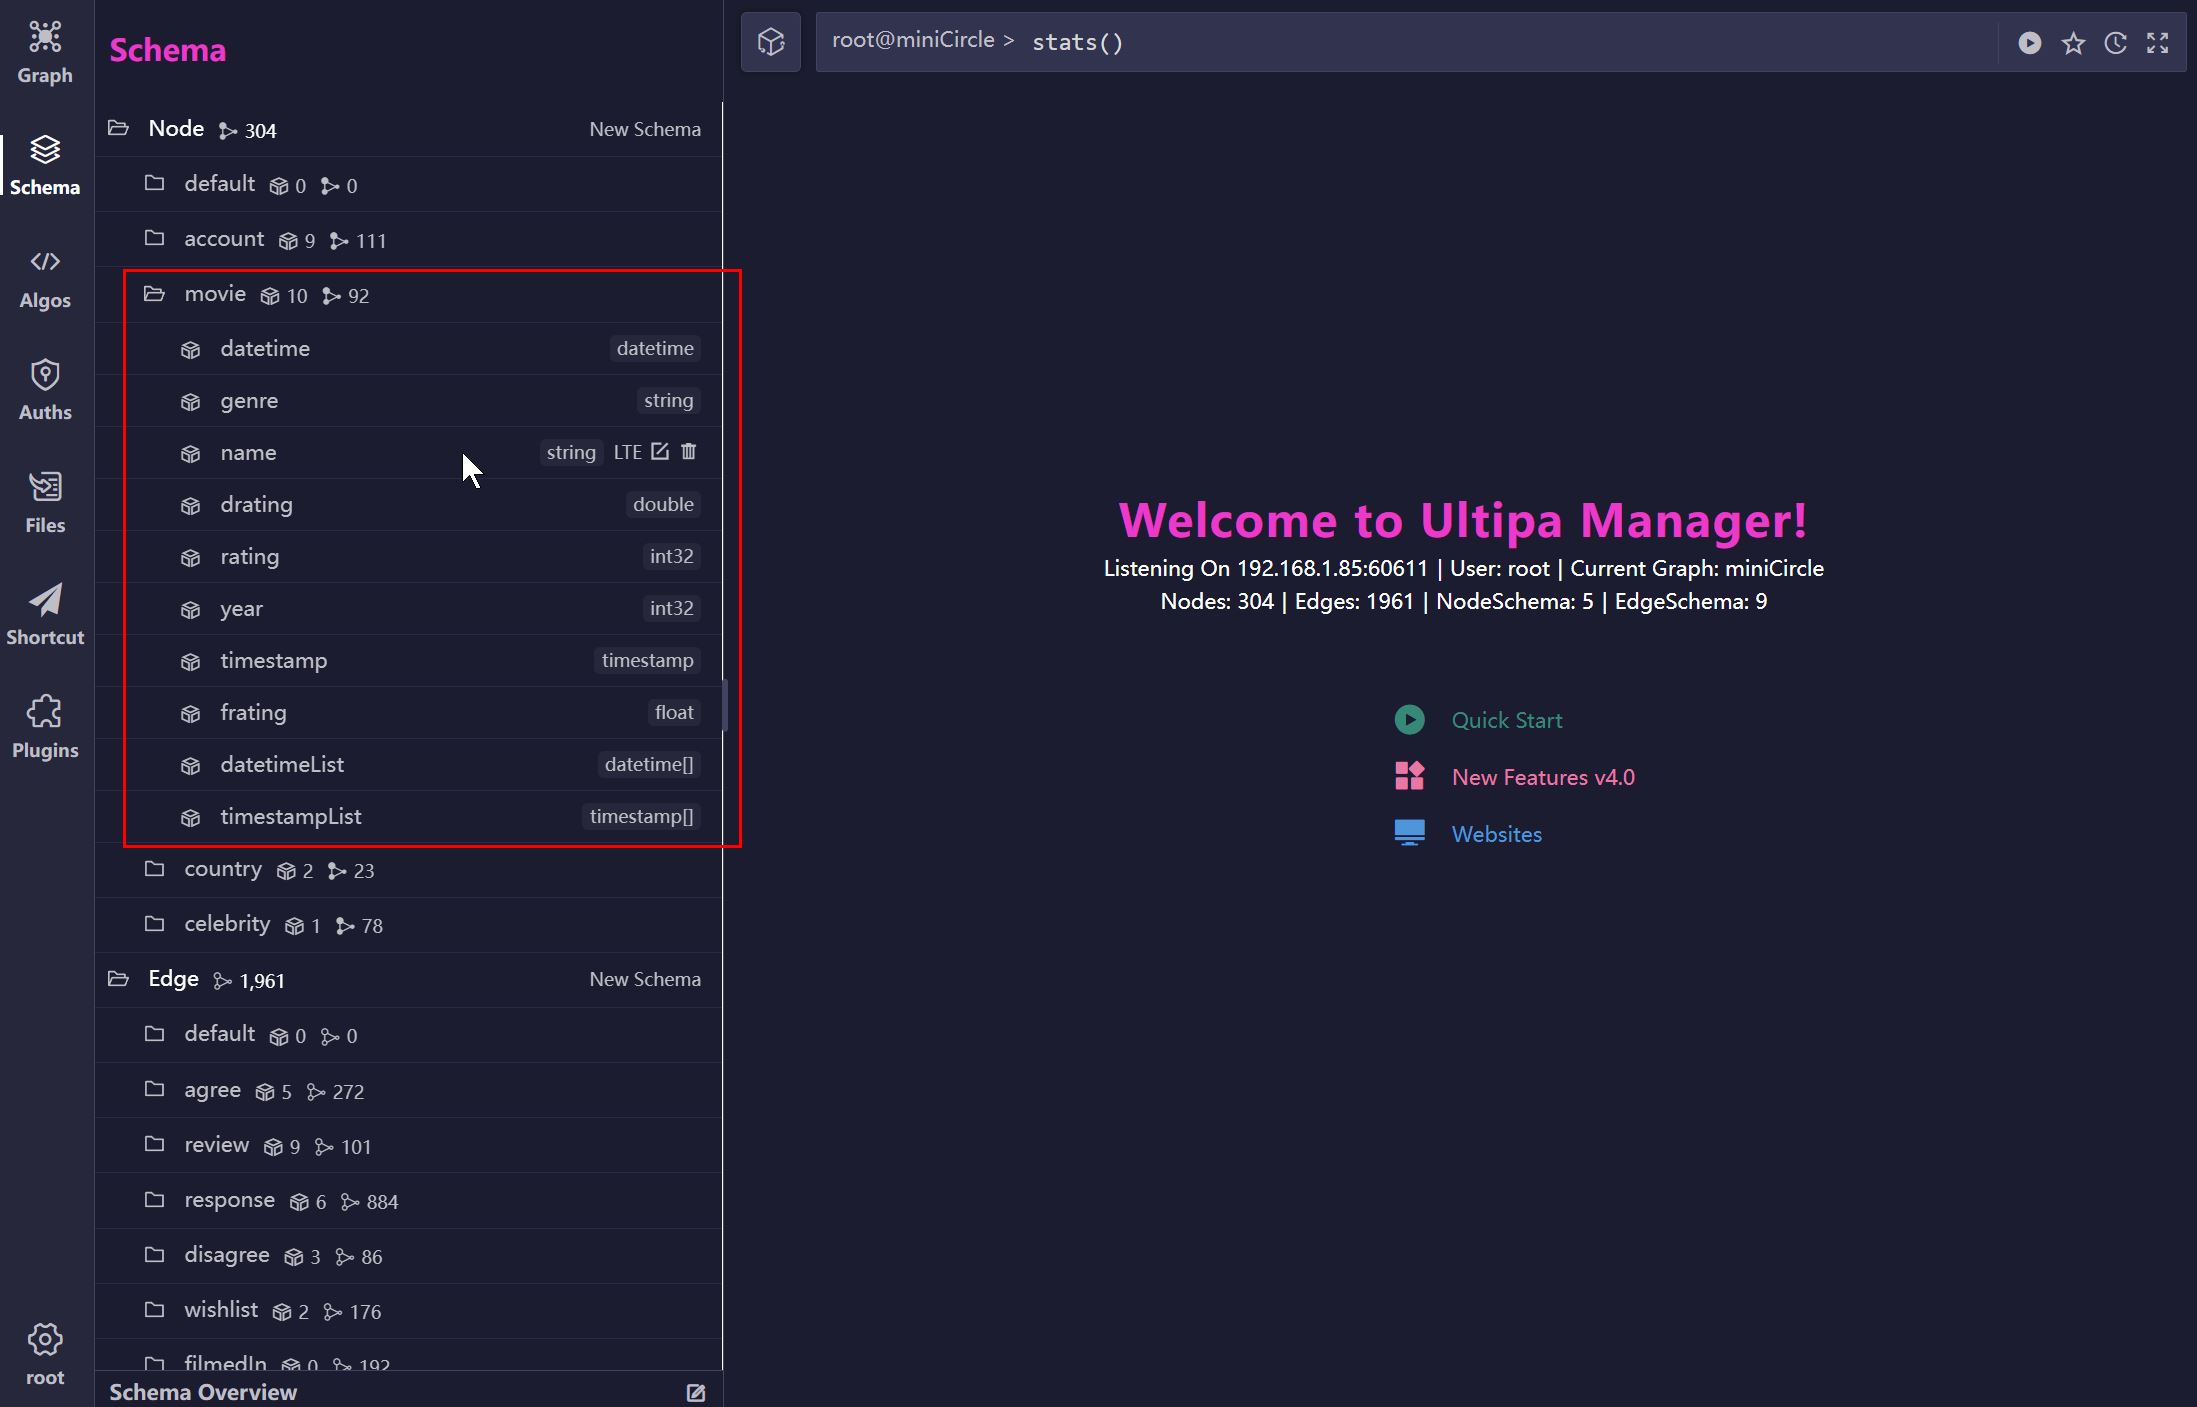The height and width of the screenshot is (1407, 2197).
Task: Click the schema panel scrollbar thumb
Action: point(724,705)
